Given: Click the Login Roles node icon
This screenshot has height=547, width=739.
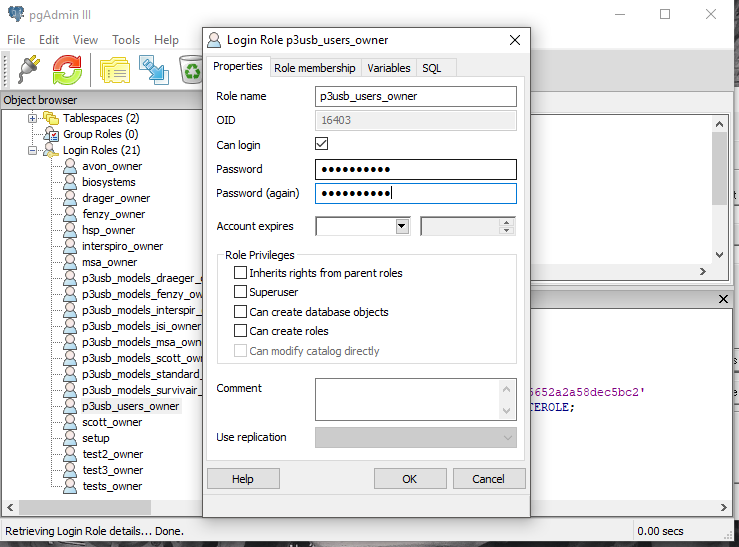Looking at the screenshot, I should pyautogui.click(x=51, y=150).
